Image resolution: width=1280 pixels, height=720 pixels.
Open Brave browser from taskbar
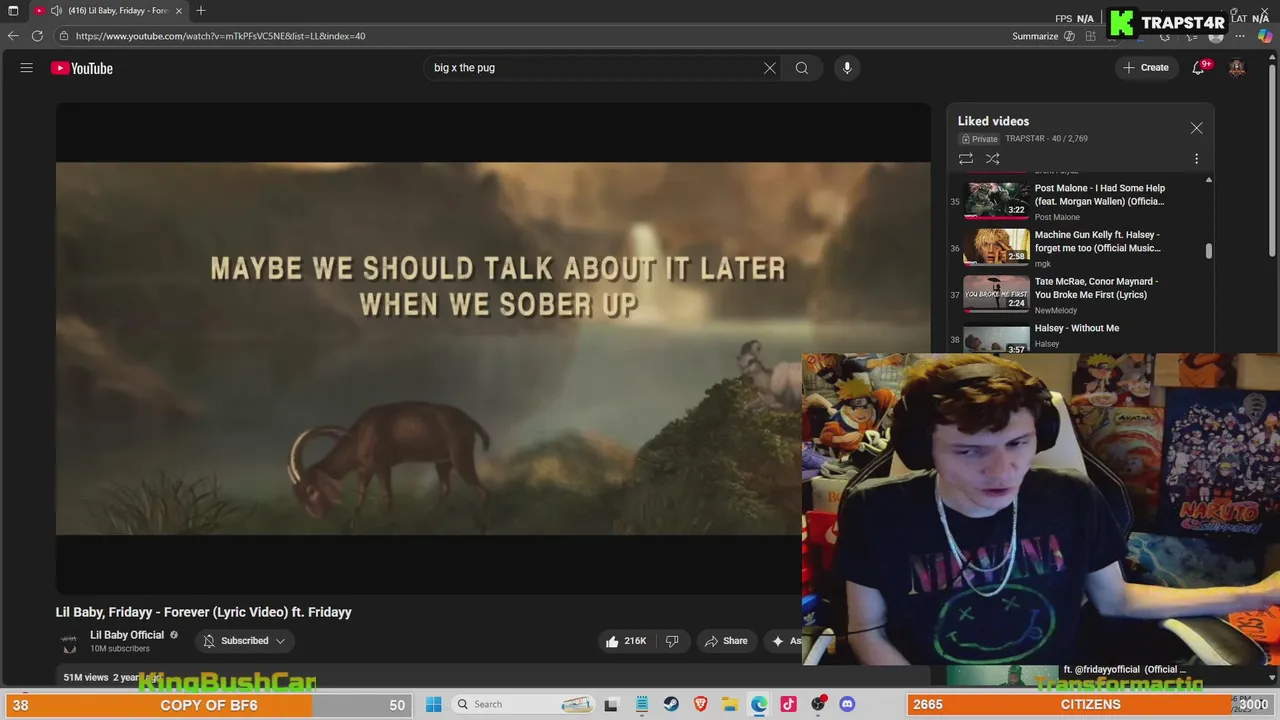click(701, 704)
